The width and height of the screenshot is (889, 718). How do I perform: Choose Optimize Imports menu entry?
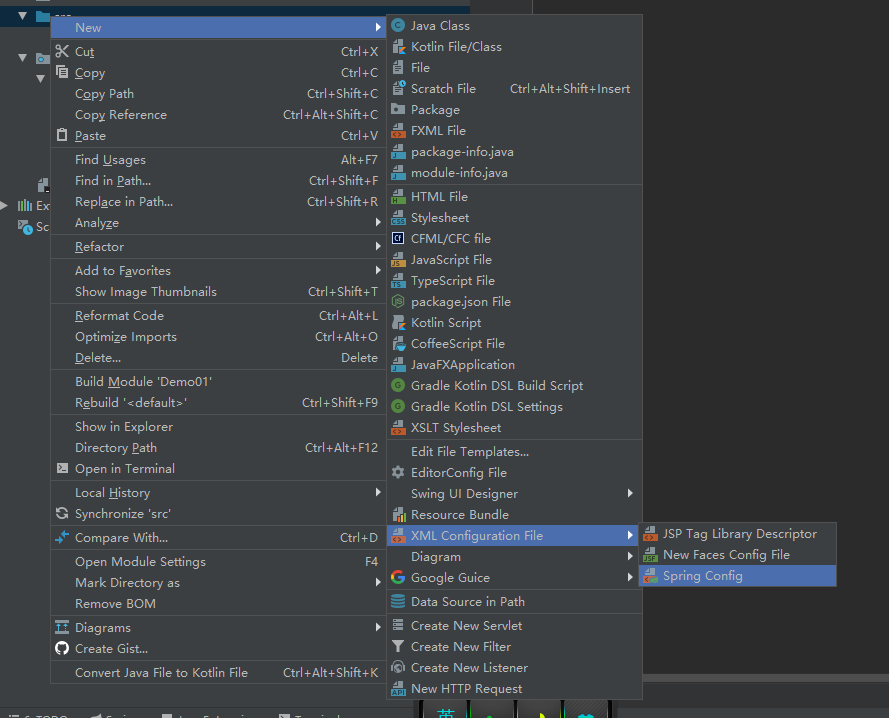(x=218, y=336)
